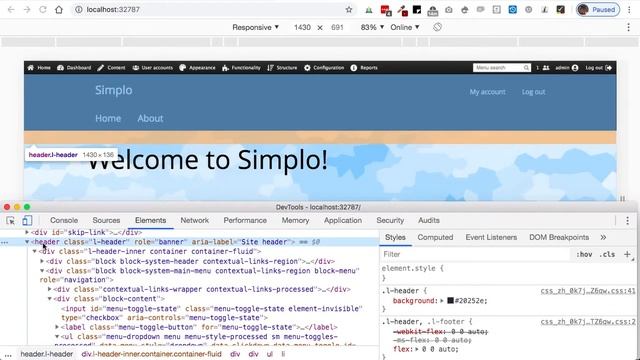Viewport: 640px width, 360px height.
Task: Click the admin user link in toolbar
Action: tap(567, 68)
